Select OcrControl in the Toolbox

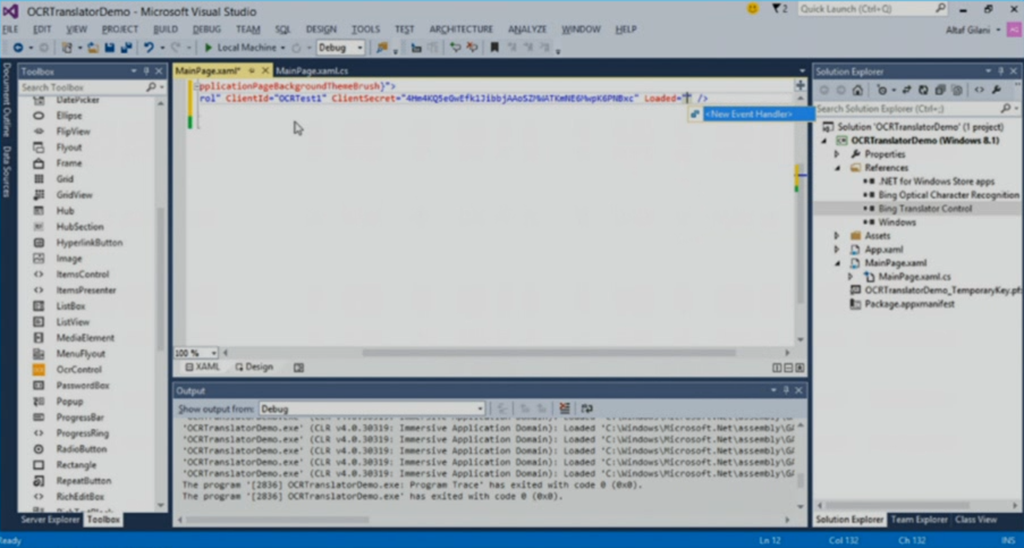(x=79, y=370)
